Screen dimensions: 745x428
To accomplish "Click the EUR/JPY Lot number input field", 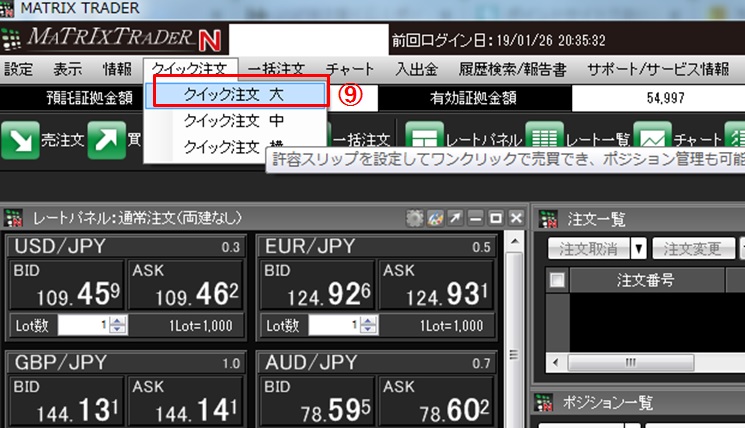I will pos(334,325).
